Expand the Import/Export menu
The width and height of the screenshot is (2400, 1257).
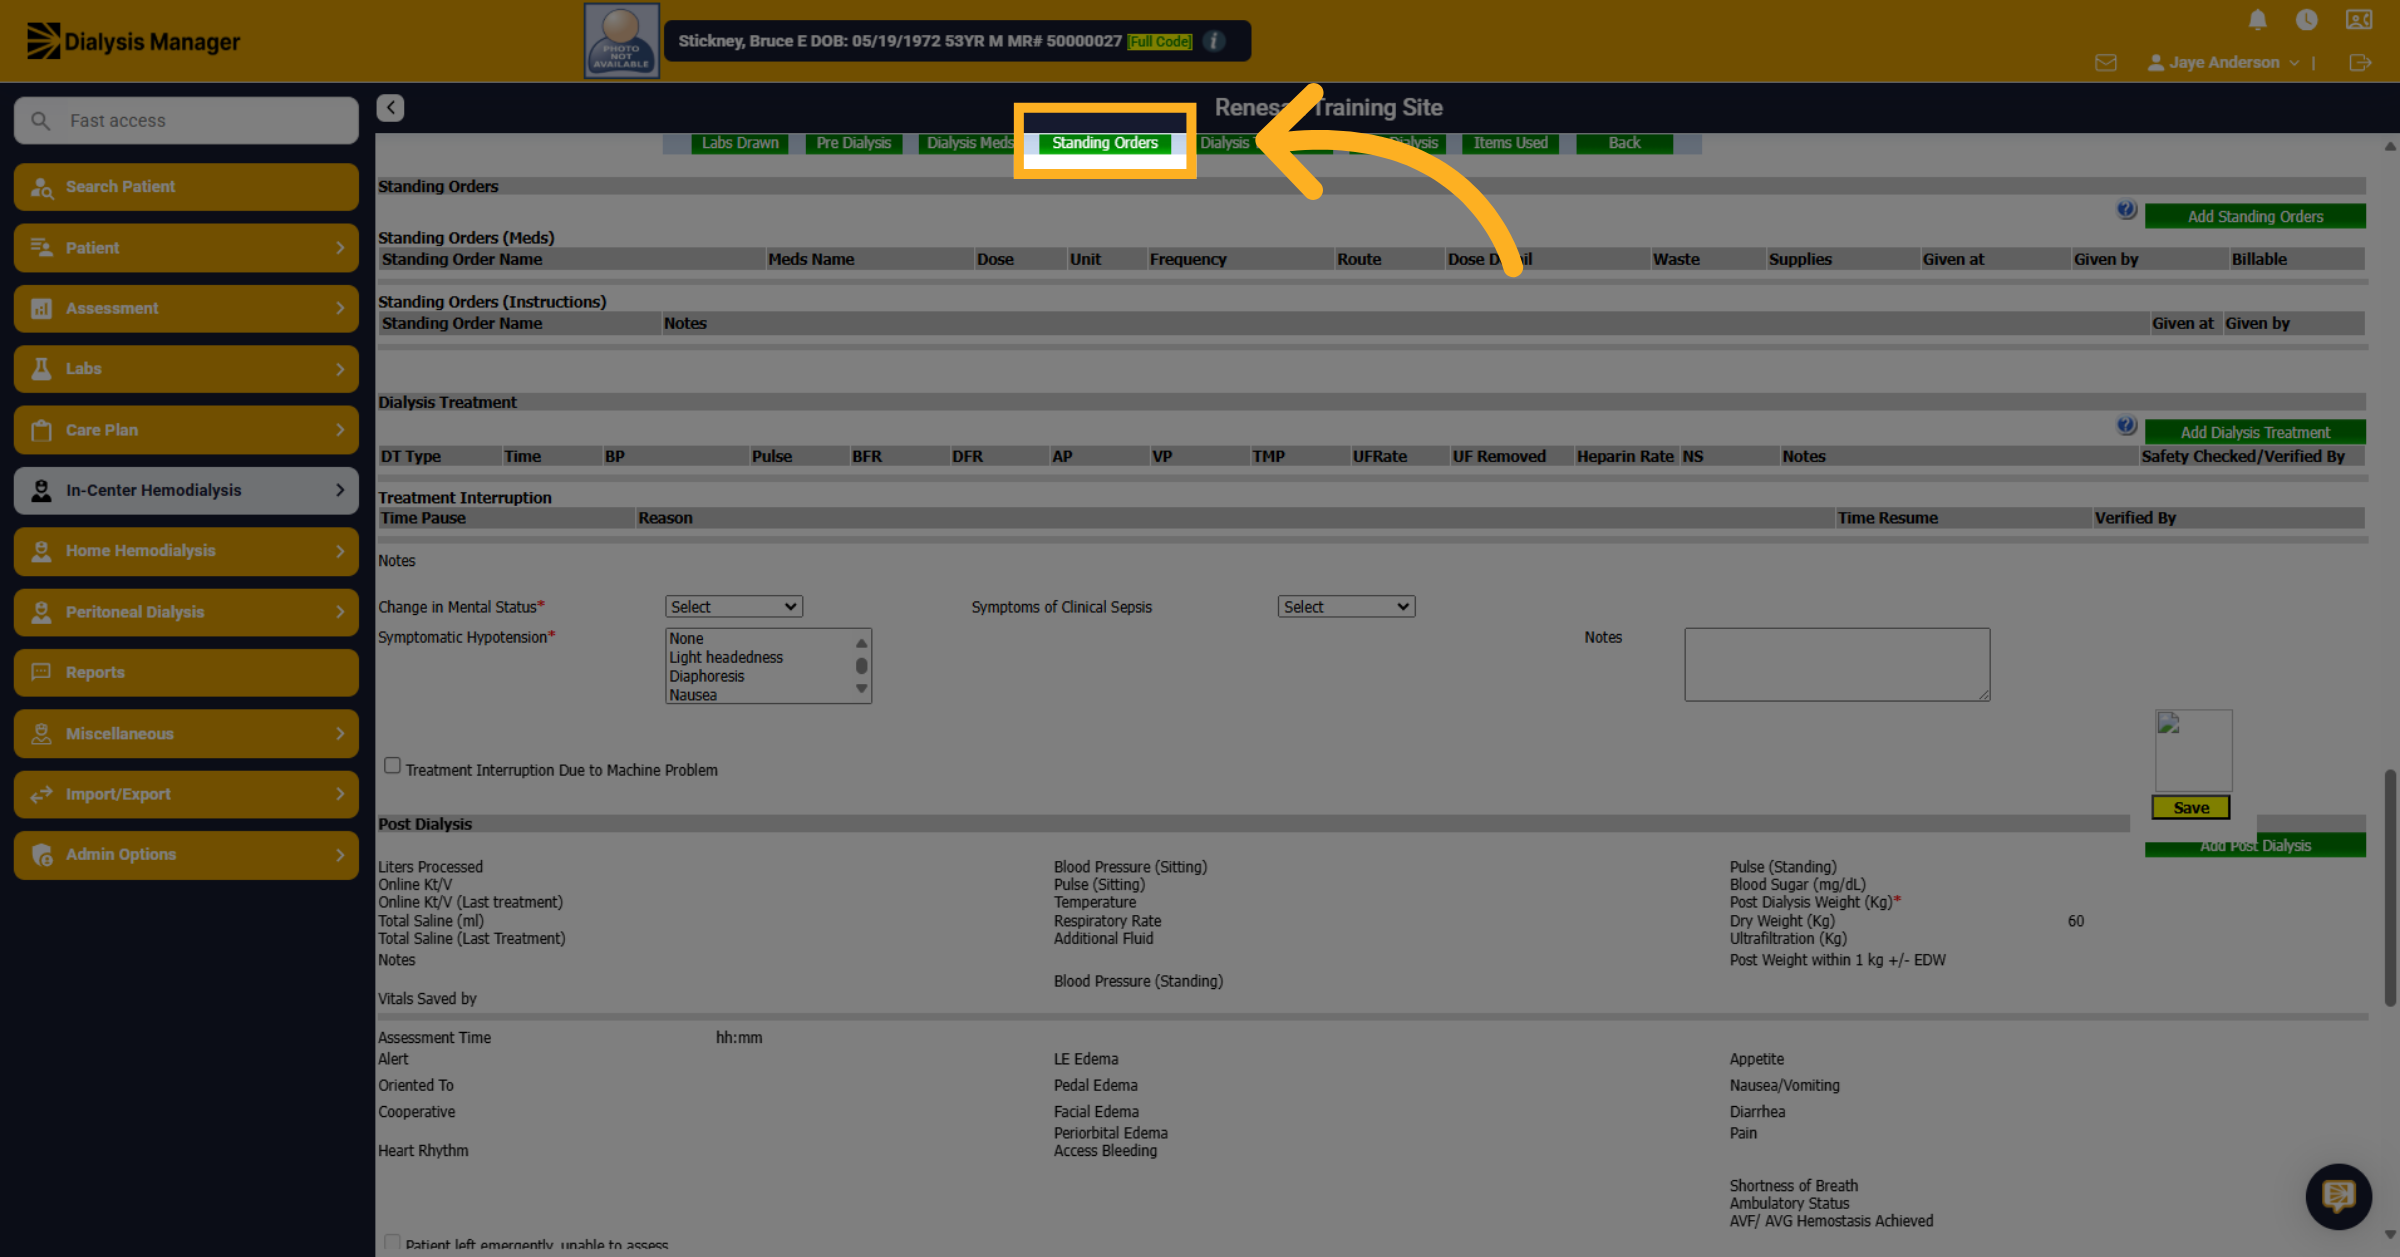pos(186,794)
